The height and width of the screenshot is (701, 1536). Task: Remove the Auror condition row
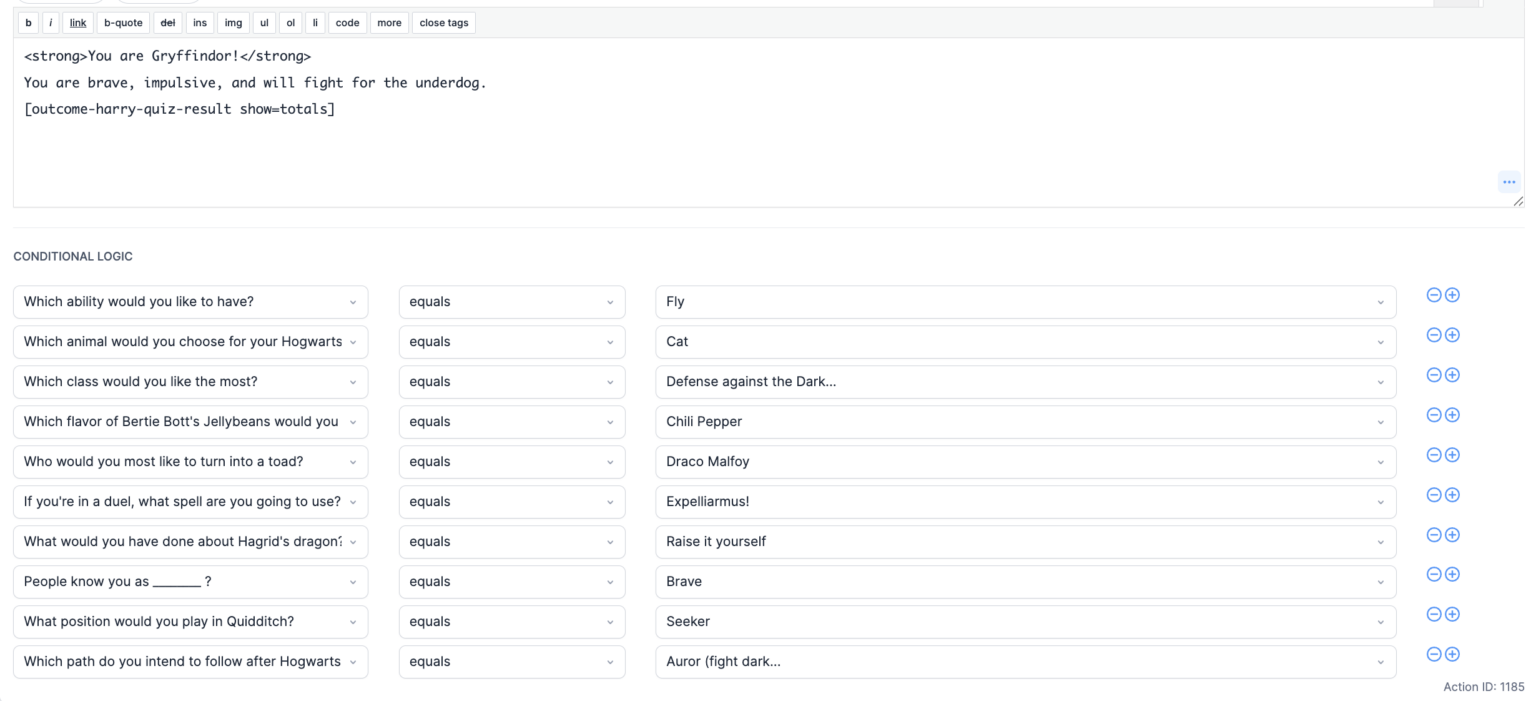(1433, 654)
